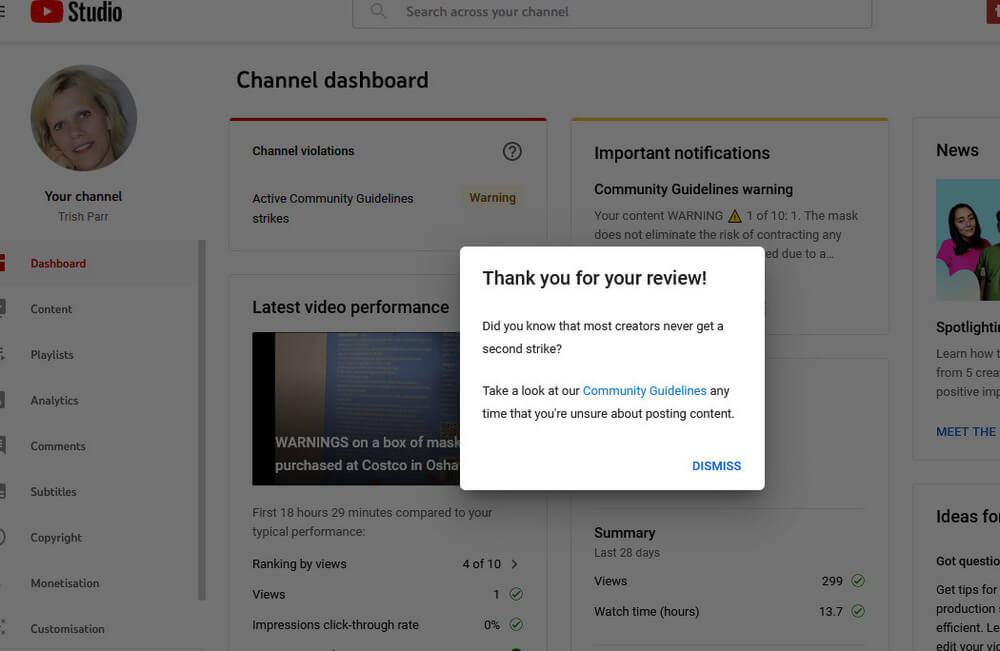Open Comments in the sidebar
Screen dimensions: 1000x651
tap(57, 446)
